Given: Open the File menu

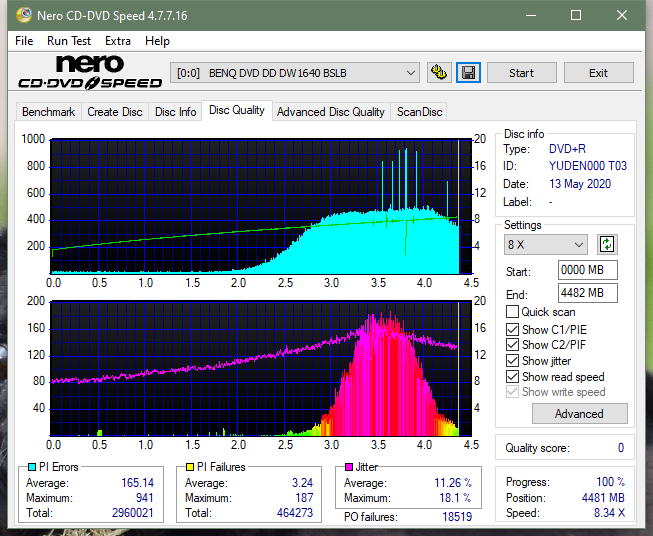Looking at the screenshot, I should [x=24, y=41].
